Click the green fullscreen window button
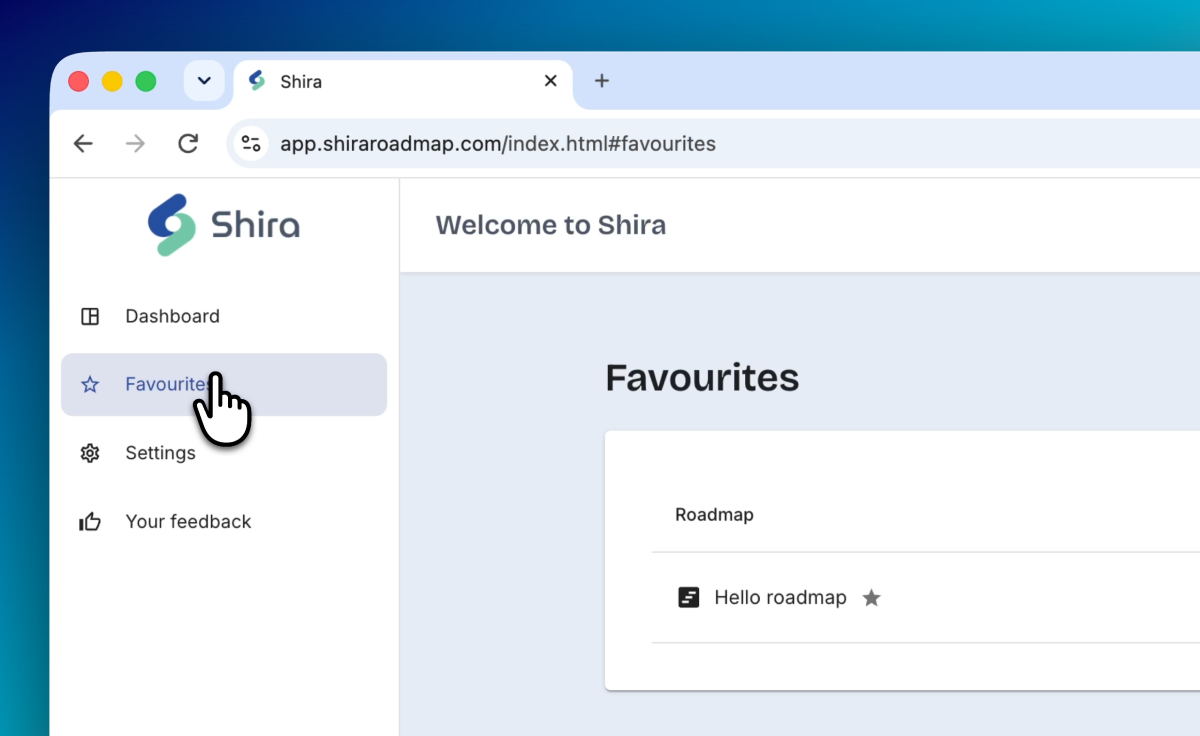Viewport: 1200px width, 736px height. coord(146,82)
